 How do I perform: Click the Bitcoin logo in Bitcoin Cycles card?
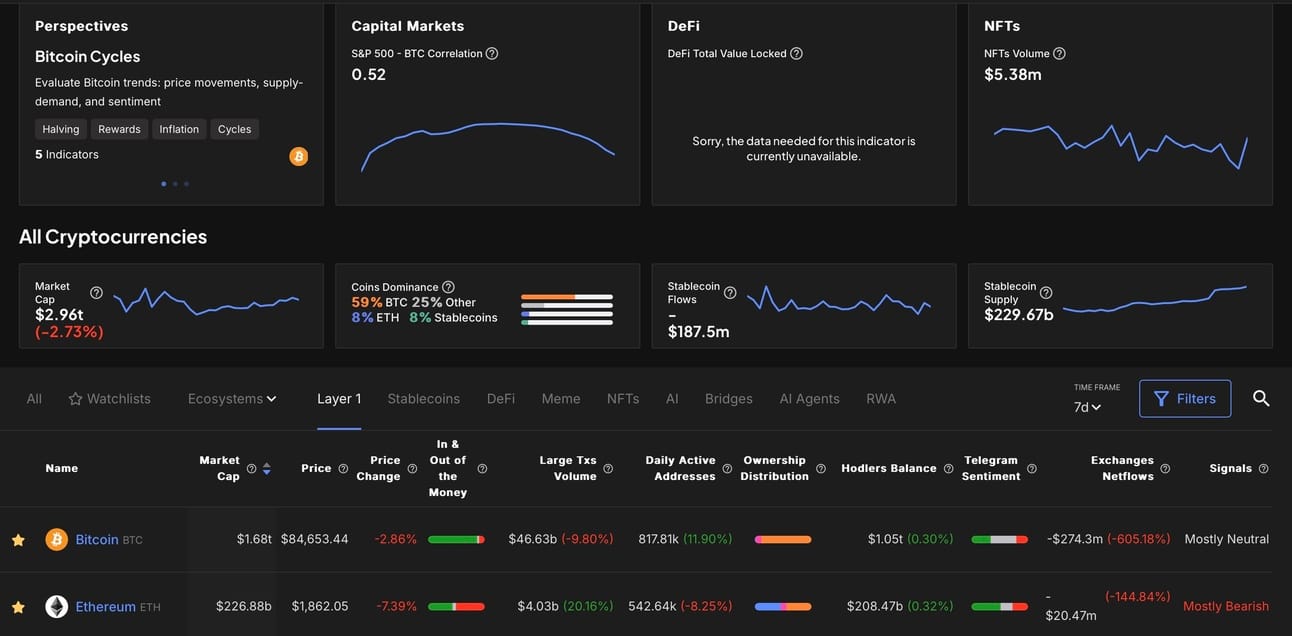(x=298, y=156)
